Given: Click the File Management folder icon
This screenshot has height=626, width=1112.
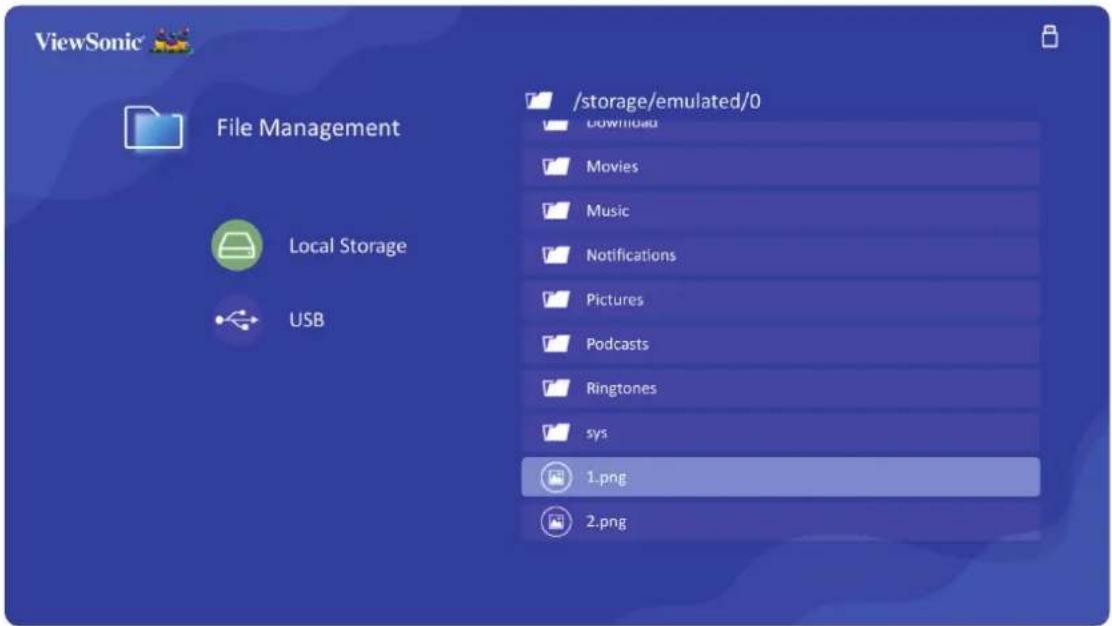Looking at the screenshot, I should tap(153, 128).
